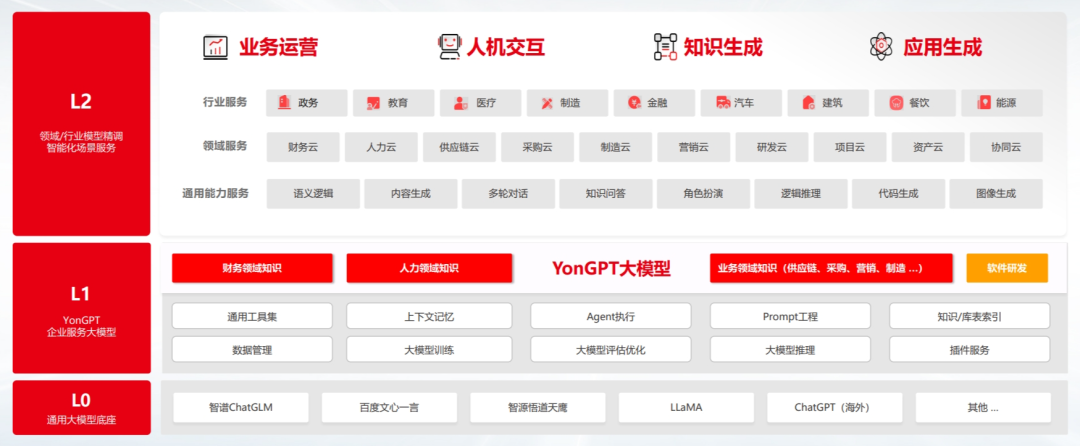This screenshot has height=446, width=1080.
Task: Select the 能源 industry icon
Action: pyautogui.click(x=983, y=103)
